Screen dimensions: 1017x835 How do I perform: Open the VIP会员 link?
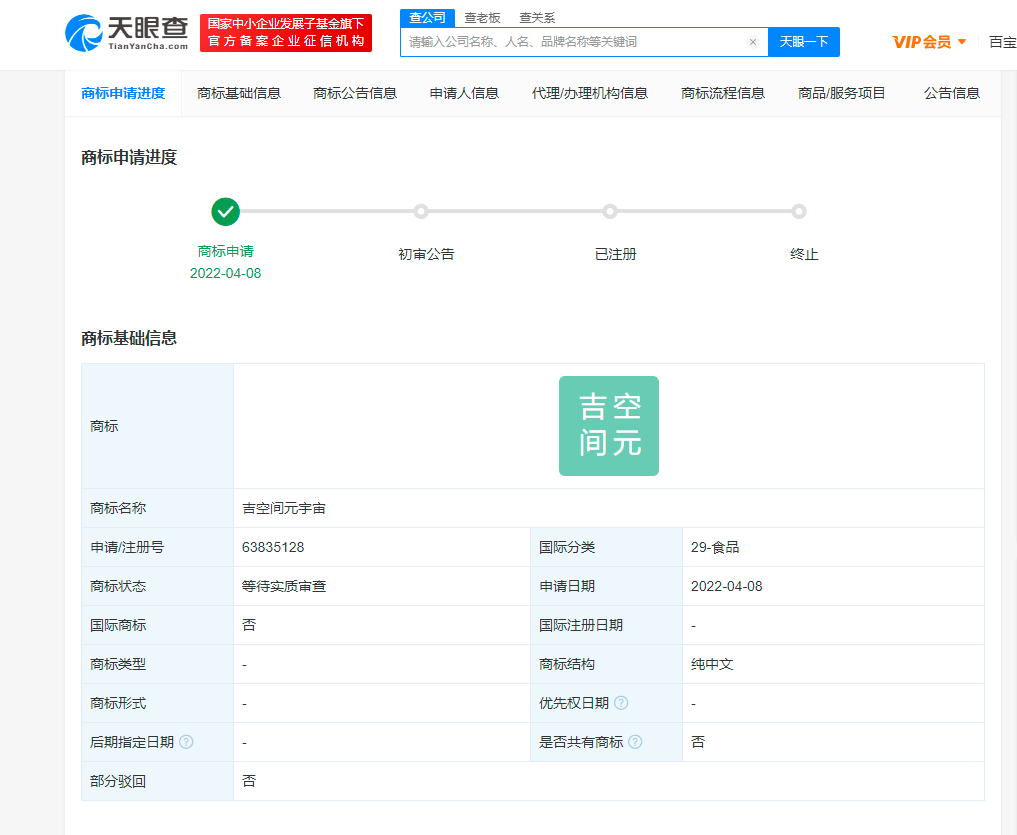(x=922, y=42)
